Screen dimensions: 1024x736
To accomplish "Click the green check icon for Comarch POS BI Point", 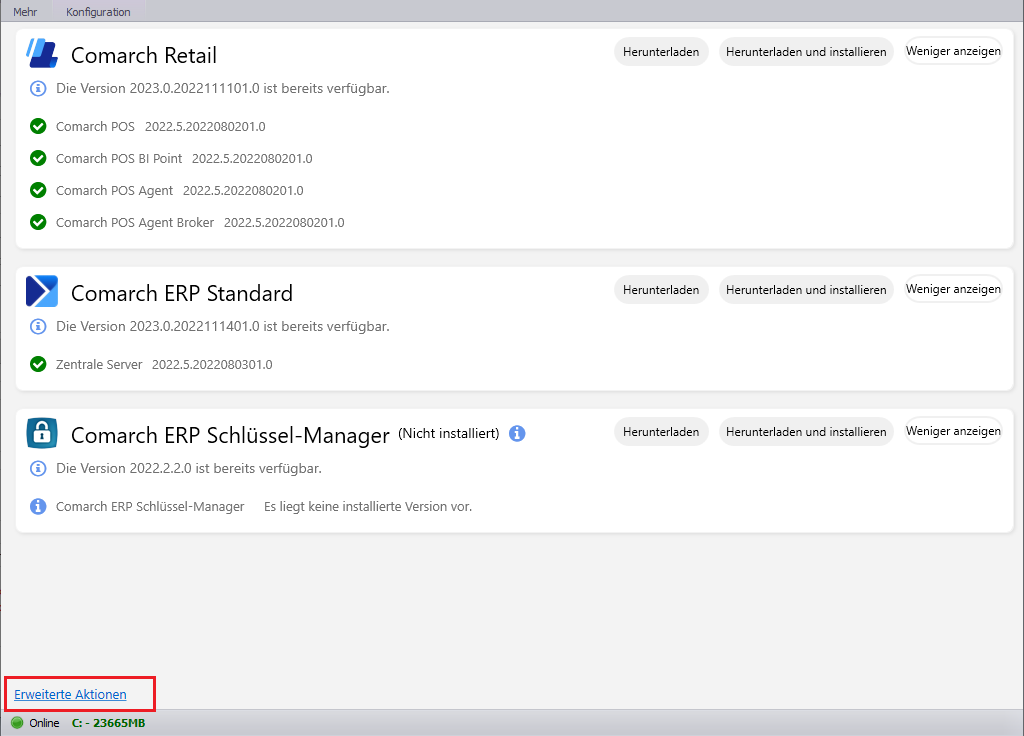I will 38,158.
